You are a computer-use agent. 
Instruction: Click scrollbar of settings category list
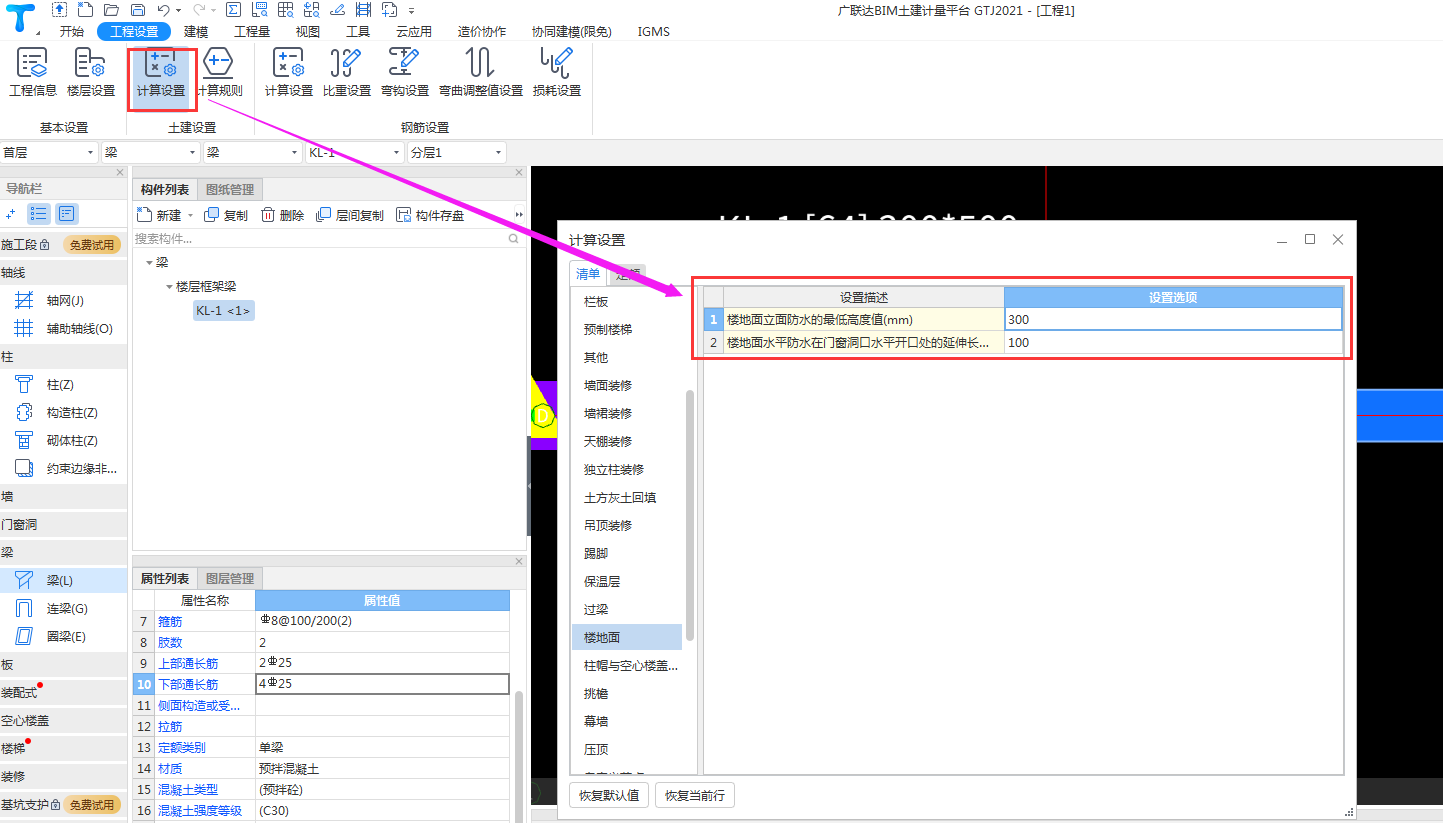(689, 515)
